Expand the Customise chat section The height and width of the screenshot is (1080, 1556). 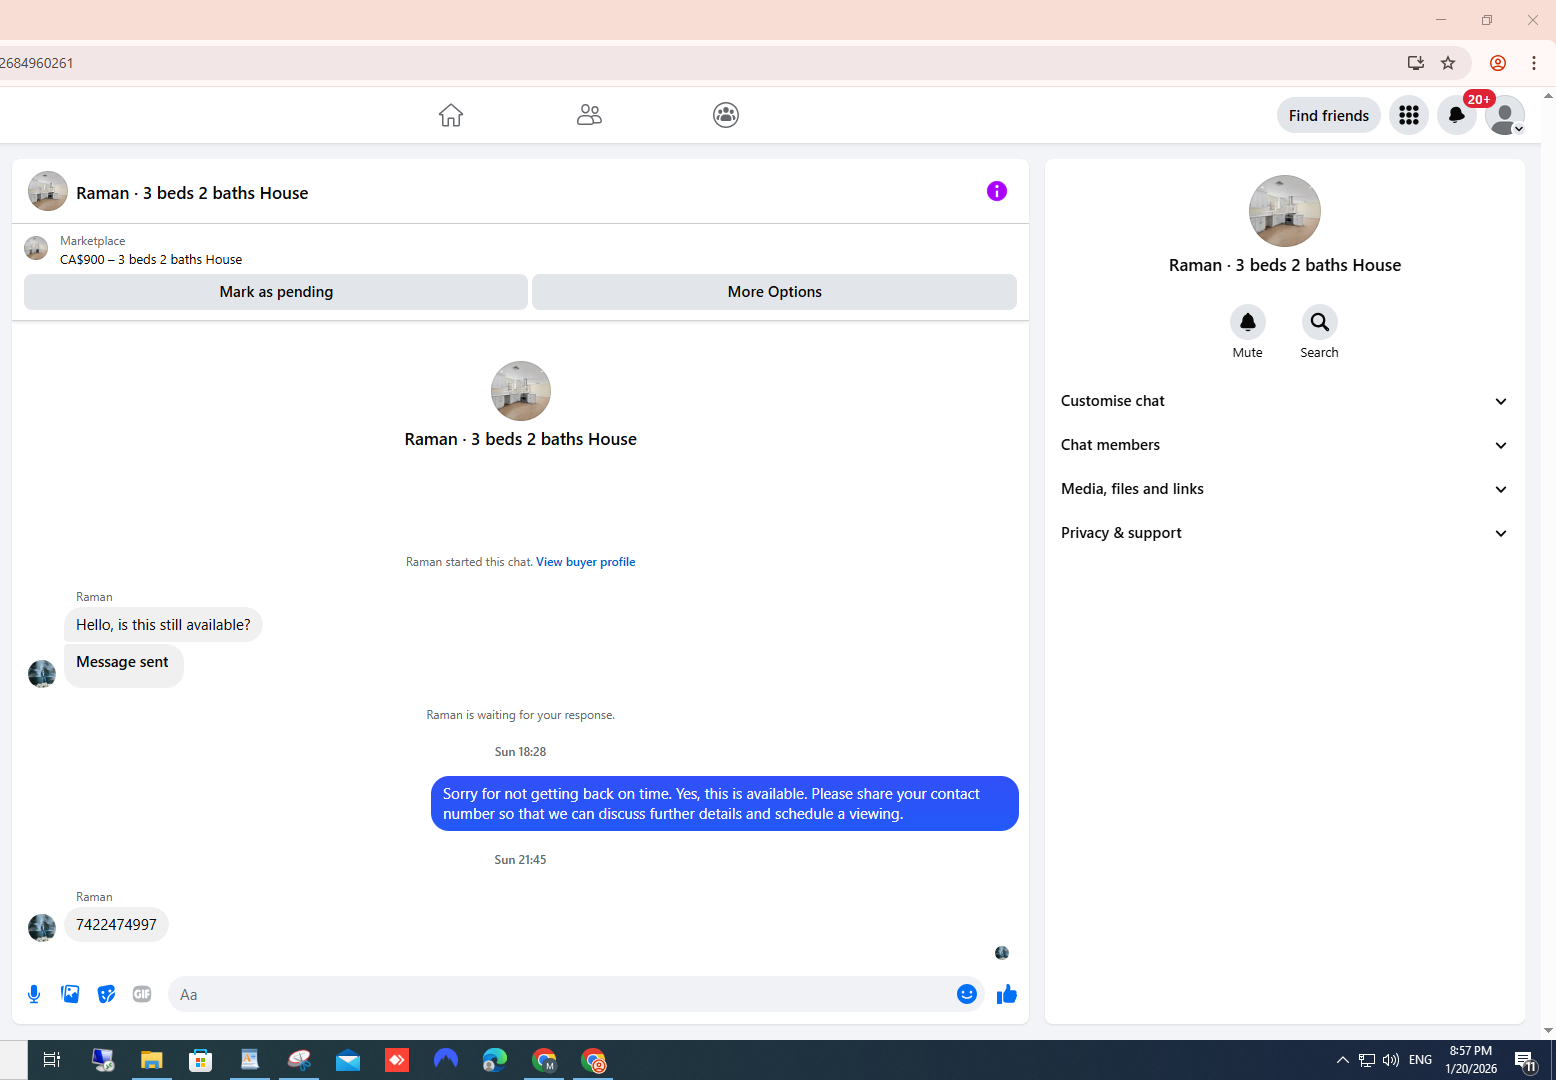click(1284, 401)
